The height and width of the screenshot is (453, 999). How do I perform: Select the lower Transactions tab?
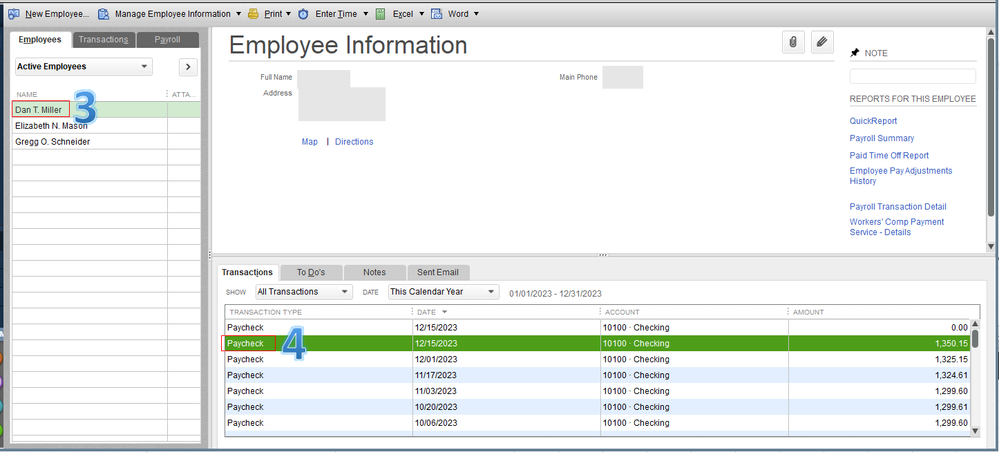(x=247, y=272)
